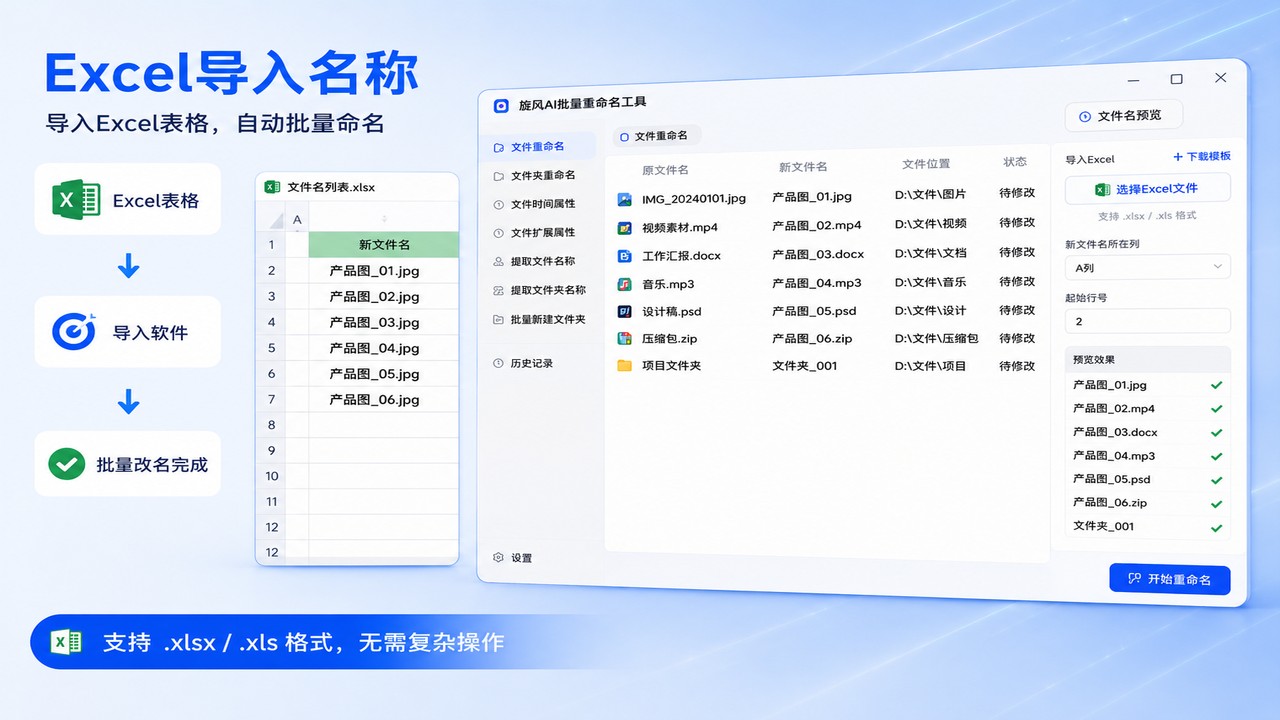Image resolution: width=1280 pixels, height=720 pixels.
Task: Click the 新文件名 column header in file table
Action: (802, 167)
